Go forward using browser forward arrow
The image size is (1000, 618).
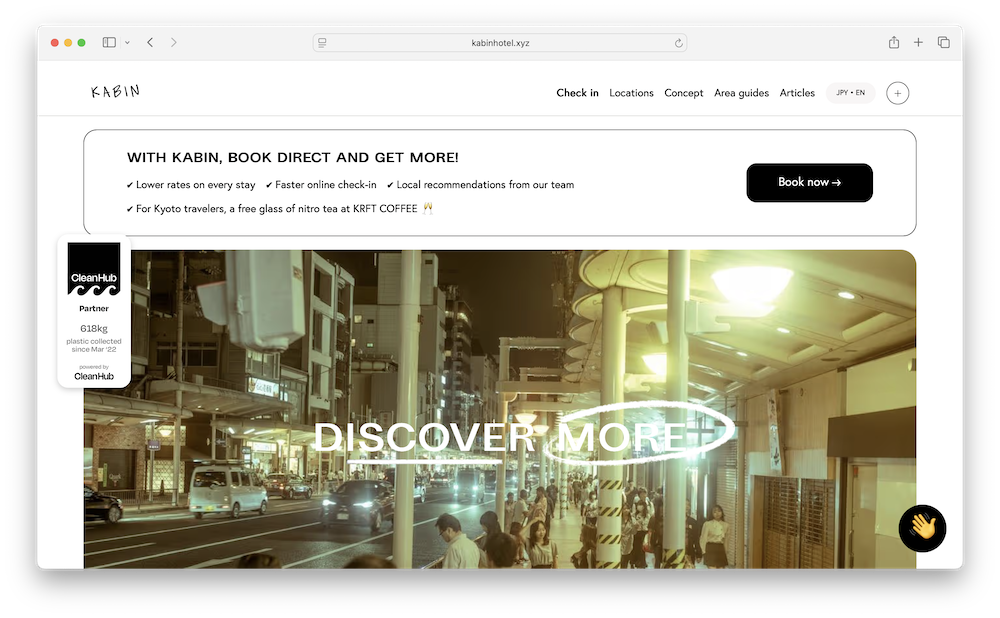(x=174, y=43)
